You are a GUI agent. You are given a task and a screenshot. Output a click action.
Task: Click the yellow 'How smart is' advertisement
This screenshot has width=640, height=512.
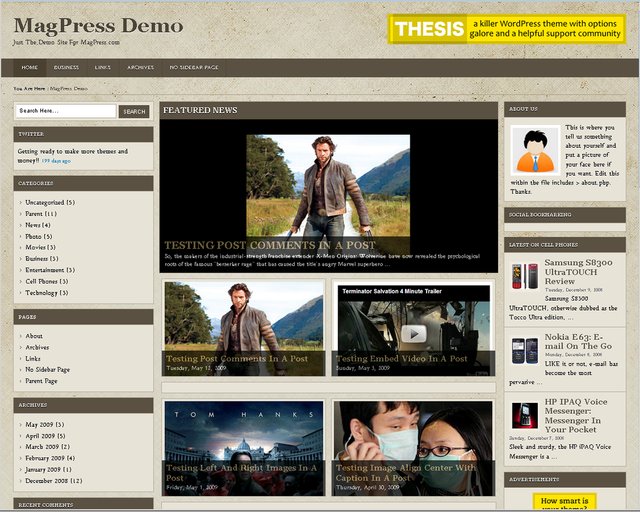click(x=564, y=502)
